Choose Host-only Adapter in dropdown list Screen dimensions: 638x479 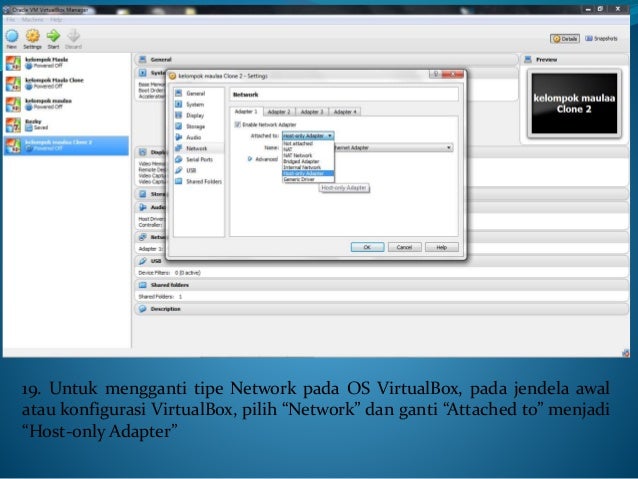pos(308,173)
